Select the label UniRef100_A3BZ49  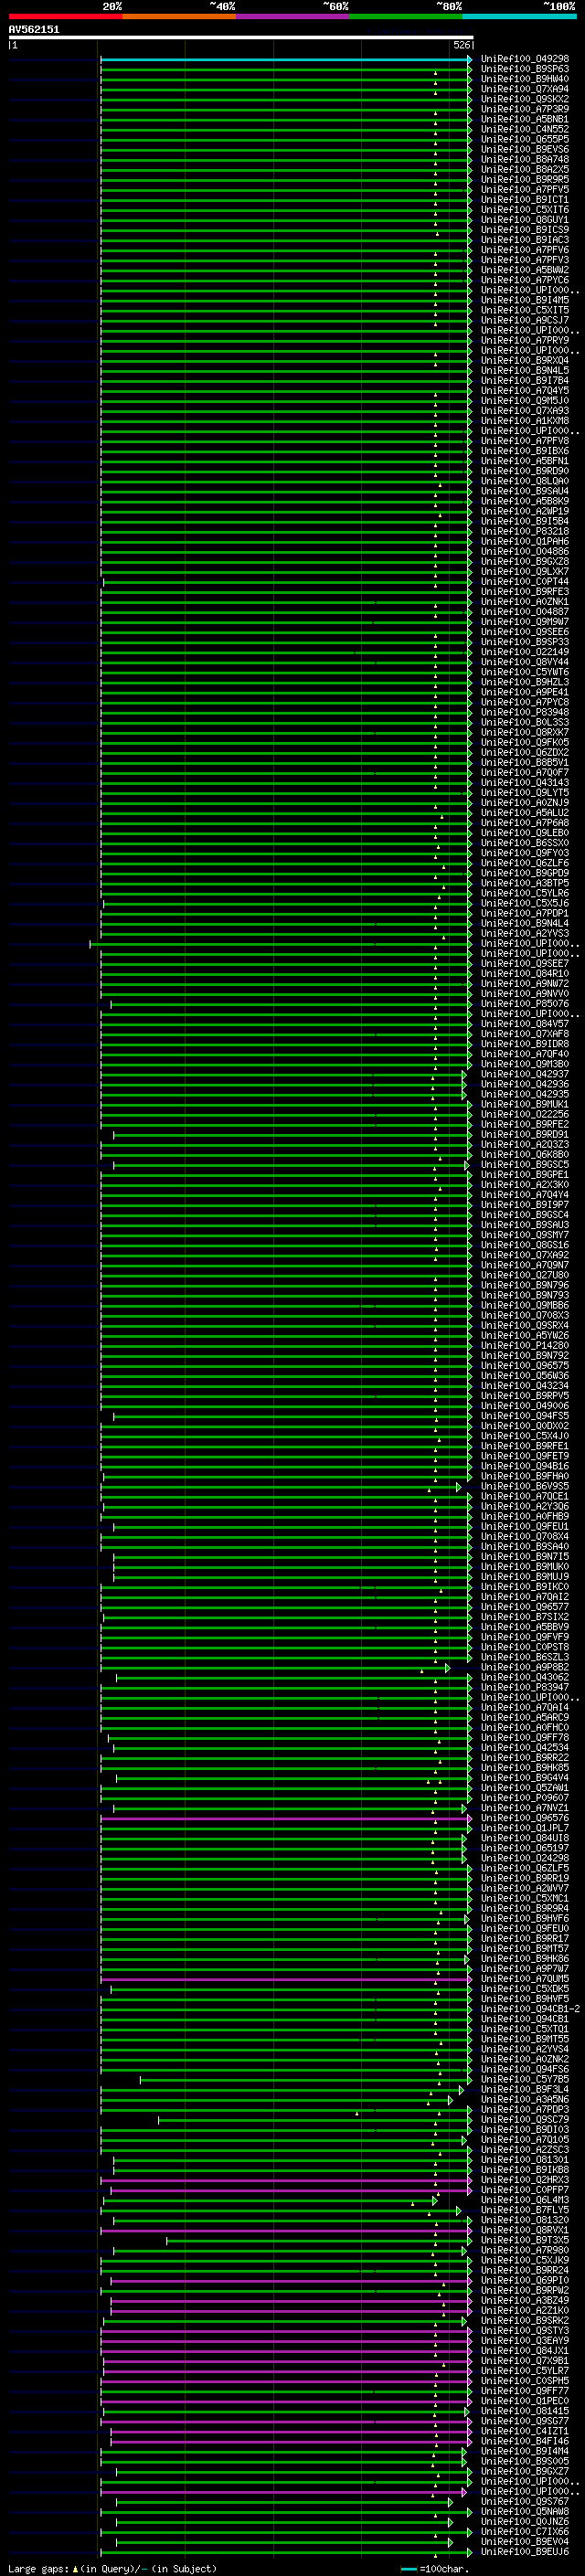click(x=525, y=2300)
